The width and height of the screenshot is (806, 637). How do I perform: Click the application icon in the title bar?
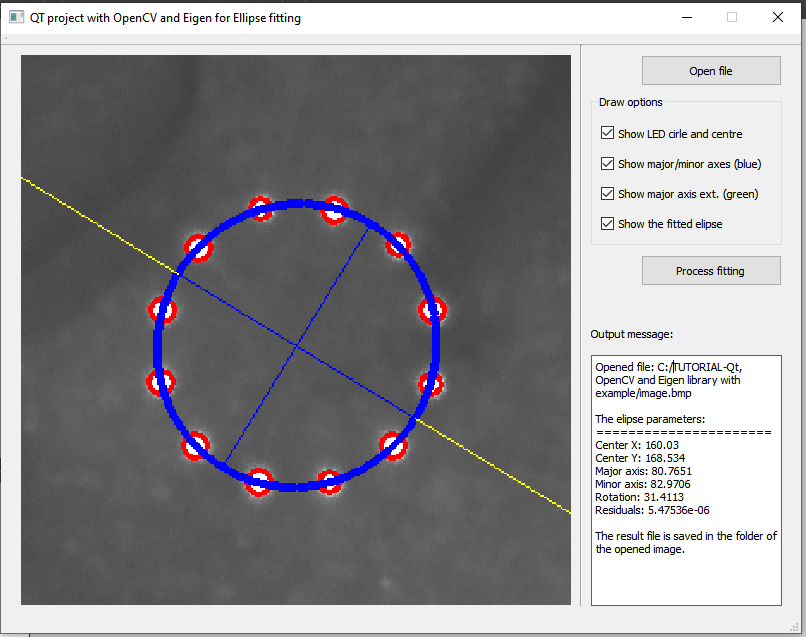tap(14, 17)
